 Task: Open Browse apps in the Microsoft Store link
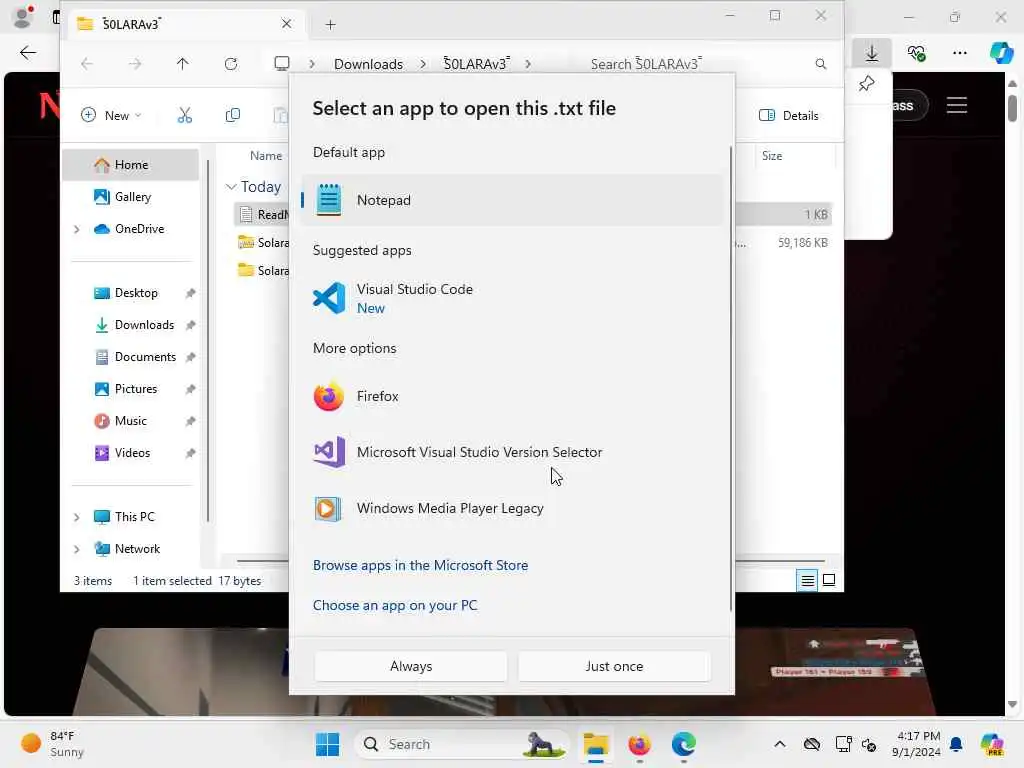[421, 566]
